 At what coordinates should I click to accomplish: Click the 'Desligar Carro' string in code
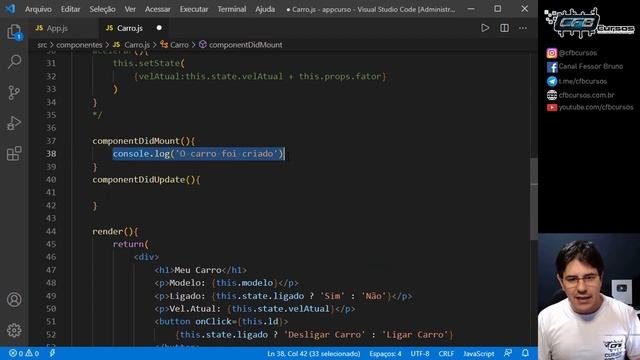324,335
